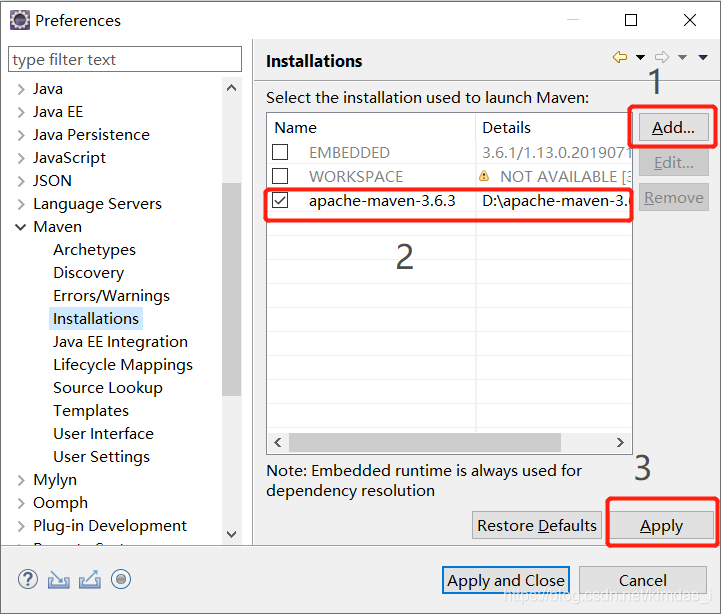Viewport: 721px width, 614px height.
Task: Click the Edit... button
Action: 673,162
